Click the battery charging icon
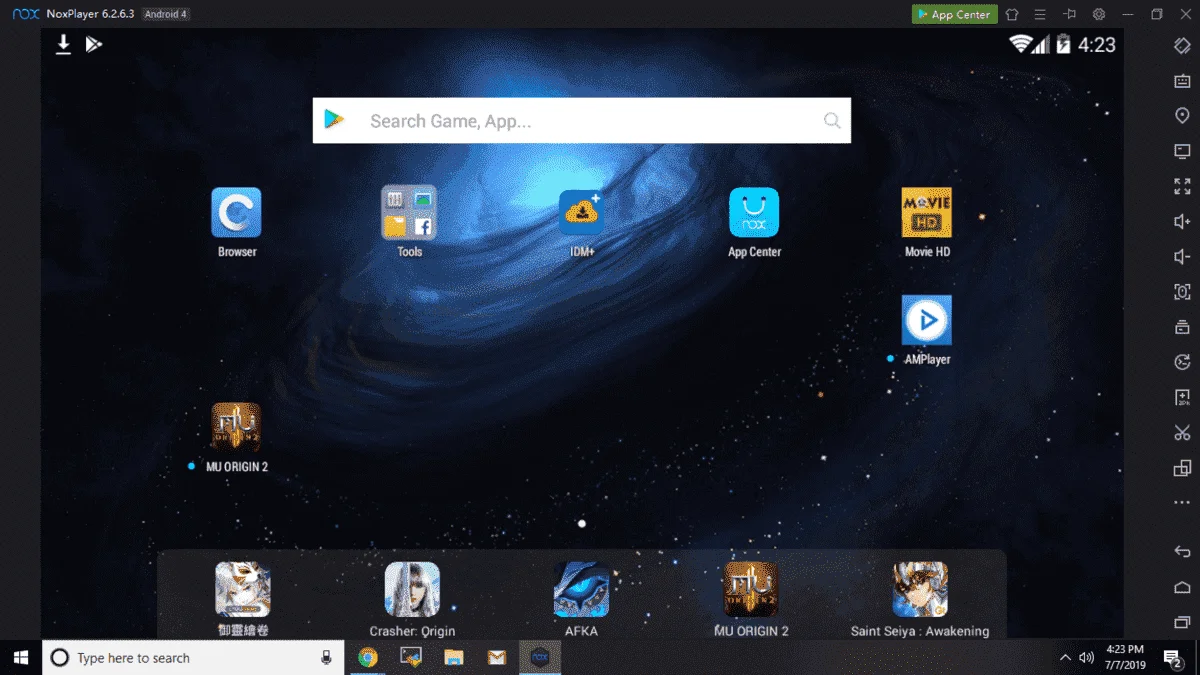Viewport: 1200px width, 675px height. point(1064,44)
